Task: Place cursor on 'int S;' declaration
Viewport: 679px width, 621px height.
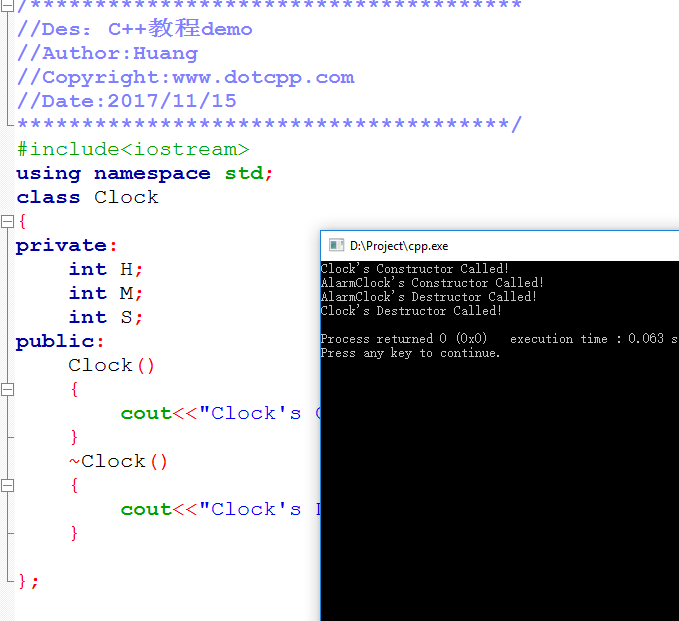Action: click(x=106, y=317)
